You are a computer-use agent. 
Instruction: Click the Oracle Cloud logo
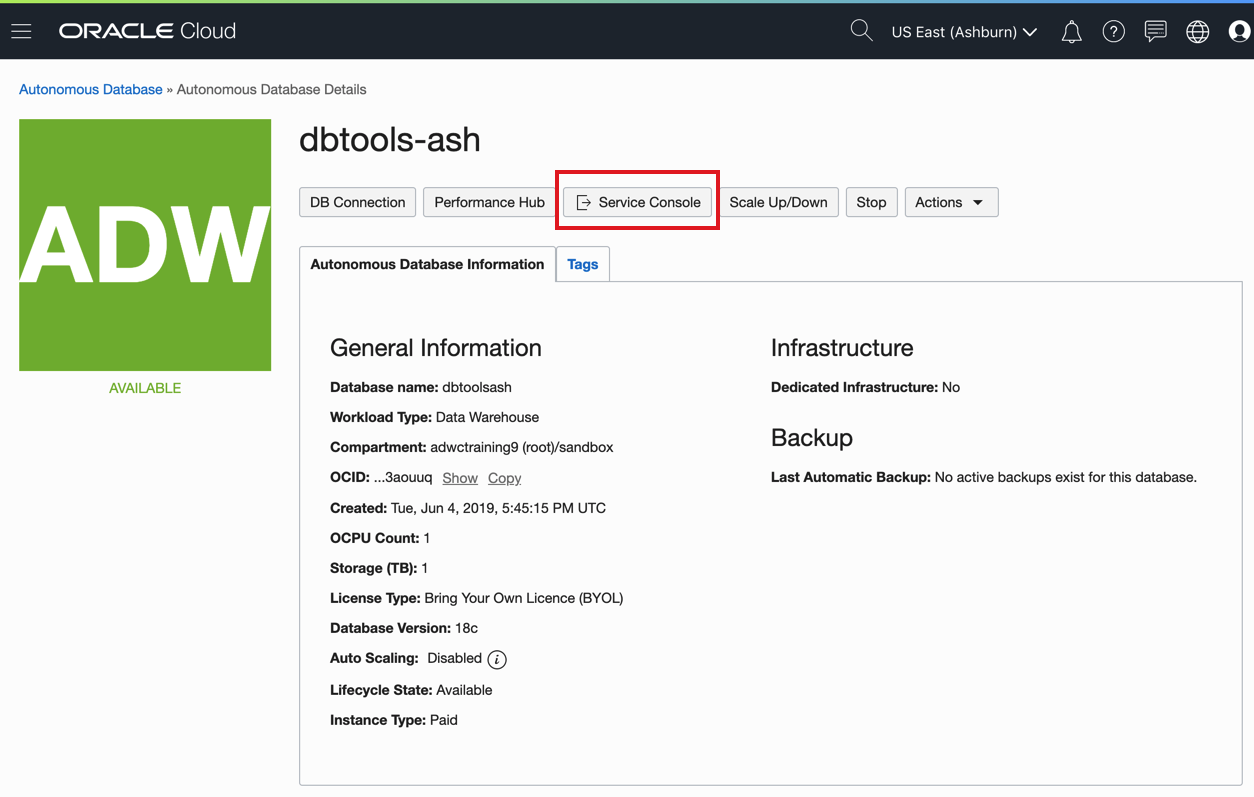pyautogui.click(x=147, y=31)
